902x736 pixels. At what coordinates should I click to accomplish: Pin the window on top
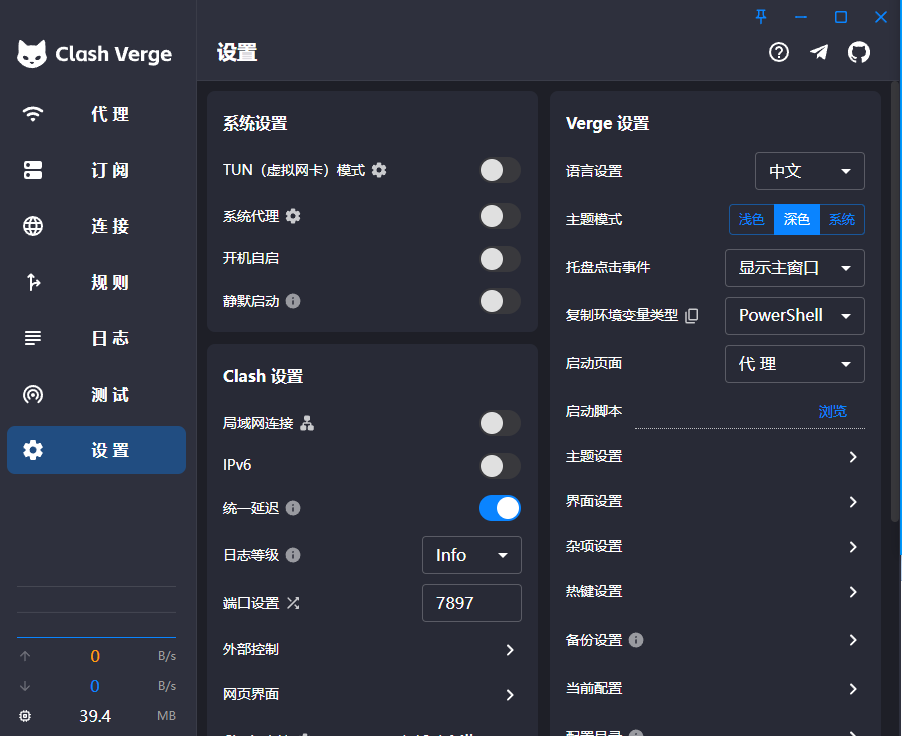760,17
